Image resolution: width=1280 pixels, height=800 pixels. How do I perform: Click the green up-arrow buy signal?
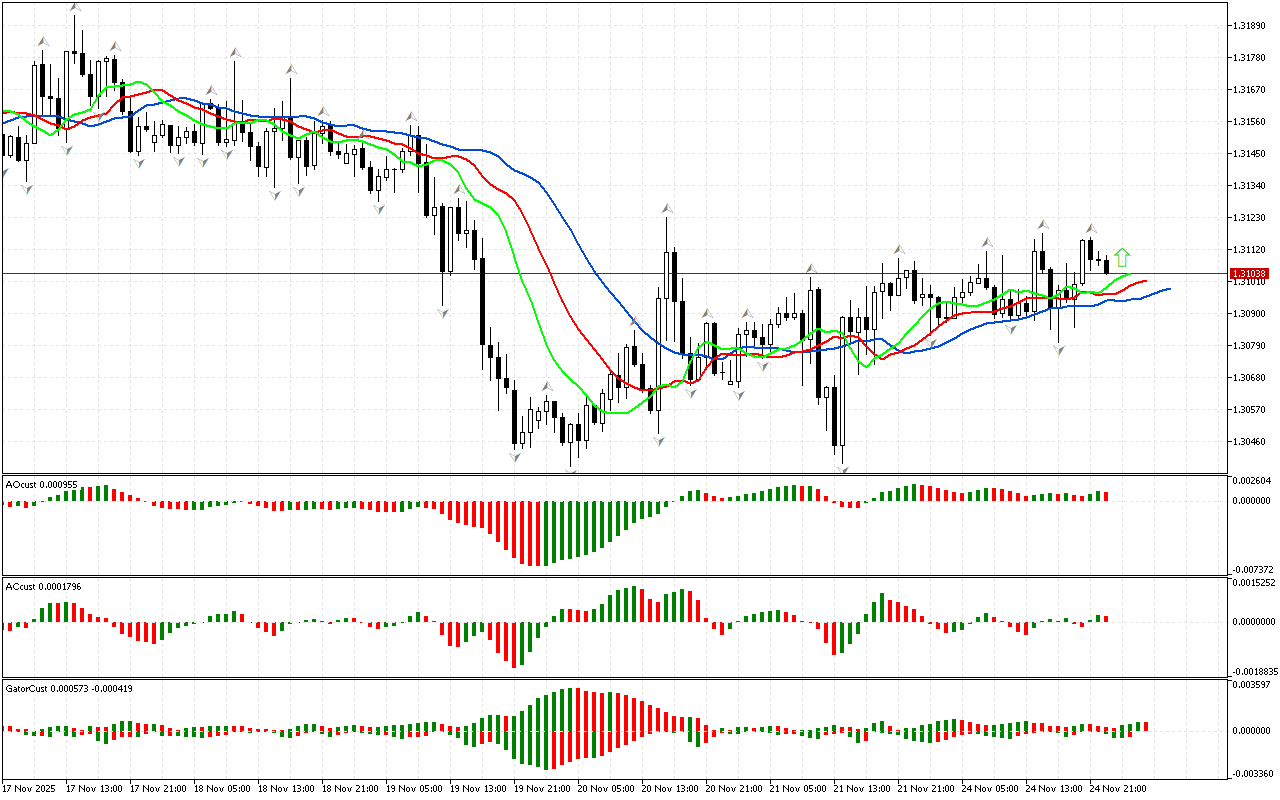(x=1122, y=257)
